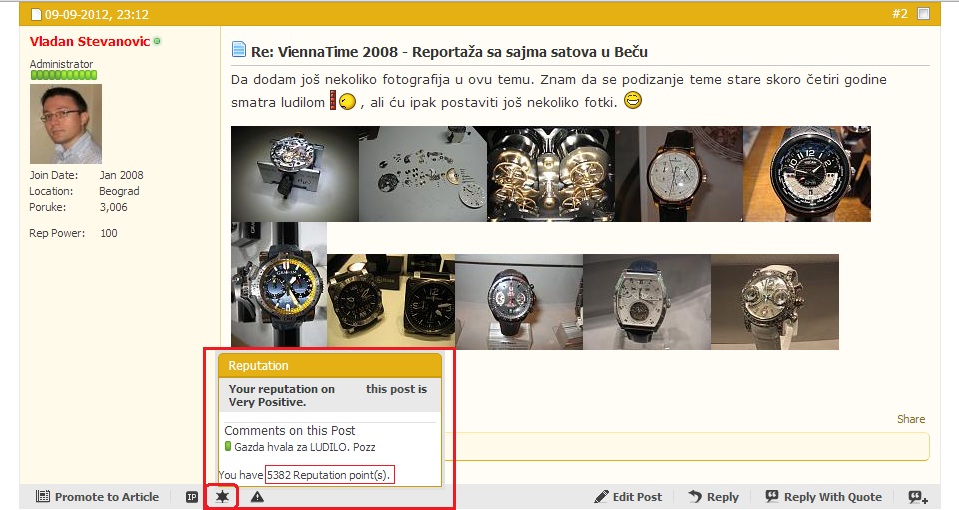Click the big grin smiley emoticon
Viewport: 959px width, 510px height.
pos(632,100)
